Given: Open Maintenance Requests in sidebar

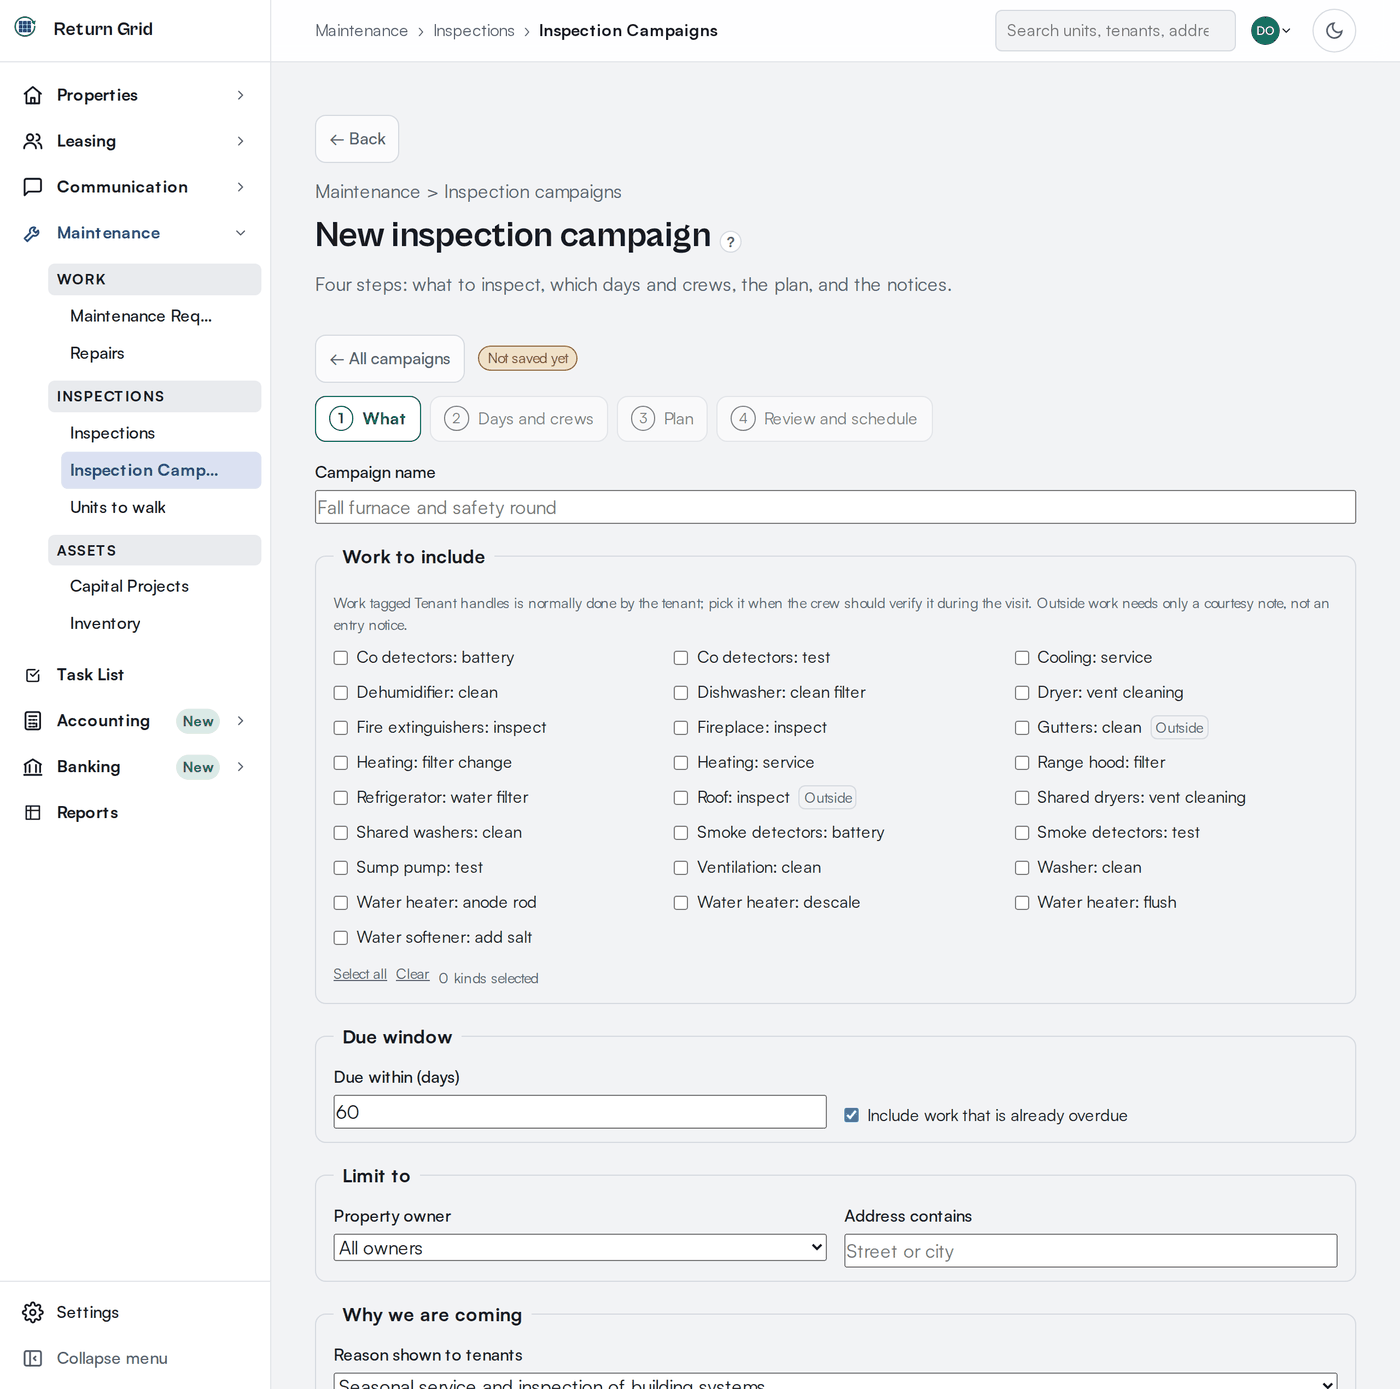Looking at the screenshot, I should (161, 316).
